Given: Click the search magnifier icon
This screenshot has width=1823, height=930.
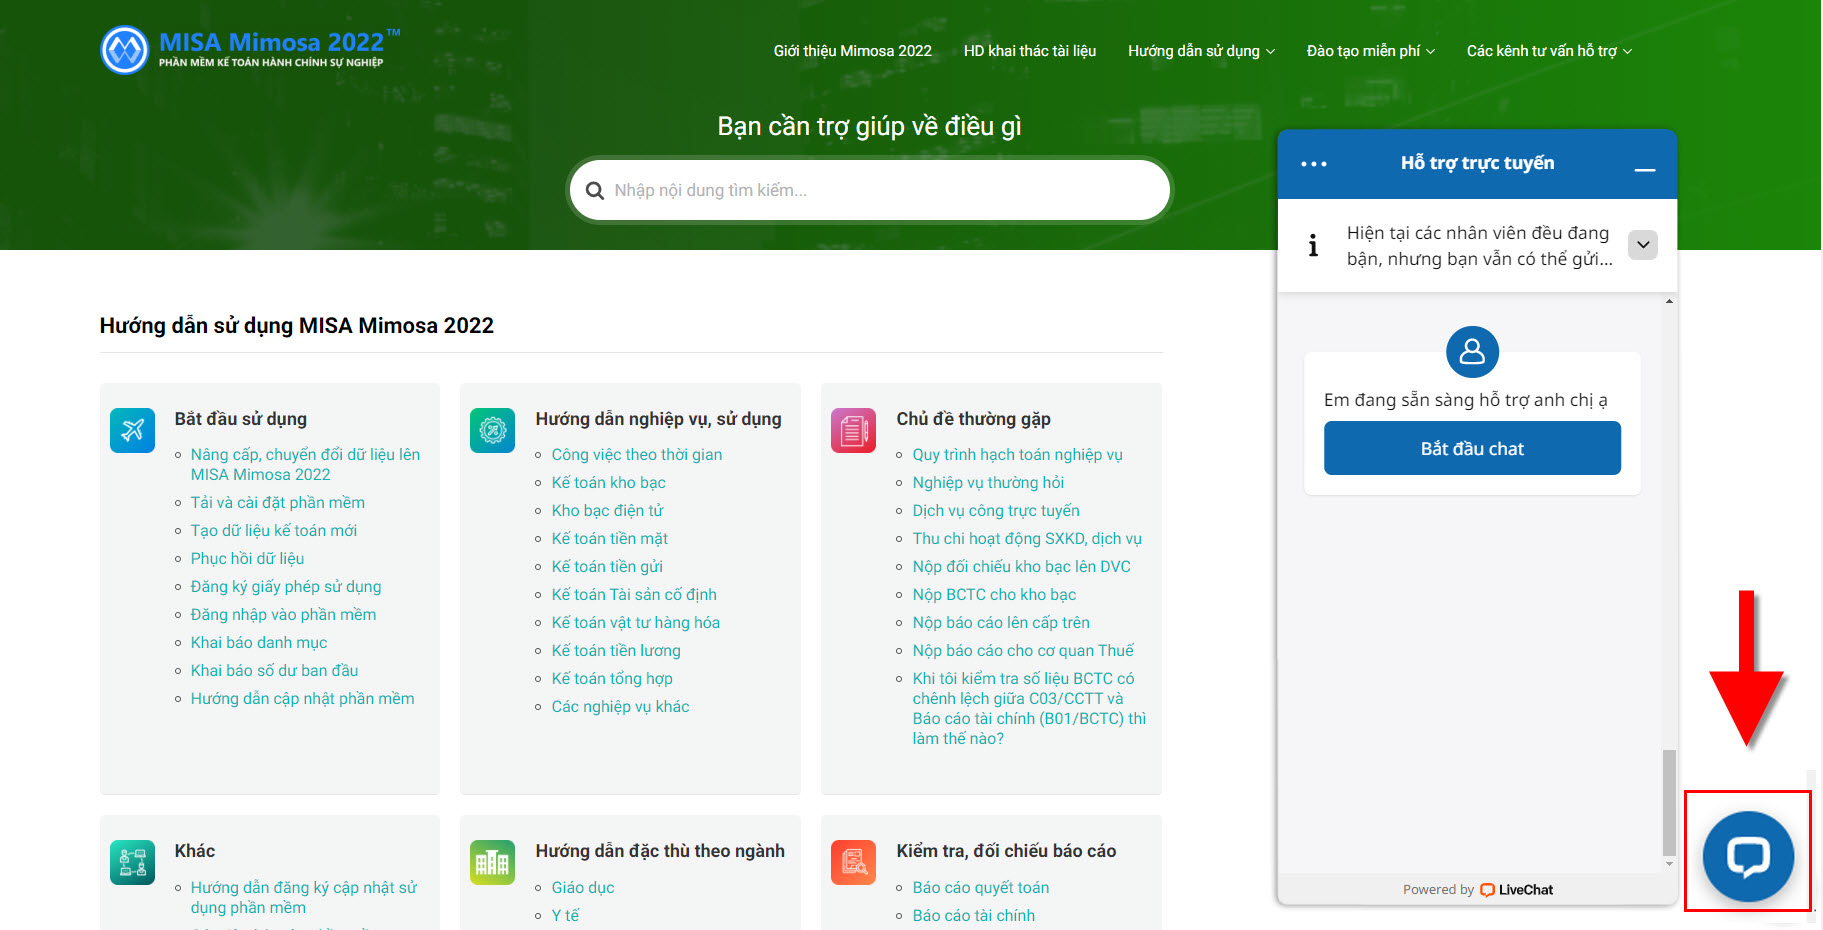Looking at the screenshot, I should point(595,190).
